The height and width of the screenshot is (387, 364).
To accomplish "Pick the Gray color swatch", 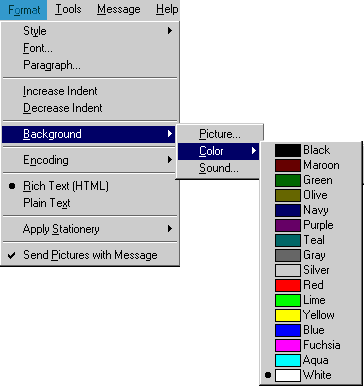I will pyautogui.click(x=288, y=255).
